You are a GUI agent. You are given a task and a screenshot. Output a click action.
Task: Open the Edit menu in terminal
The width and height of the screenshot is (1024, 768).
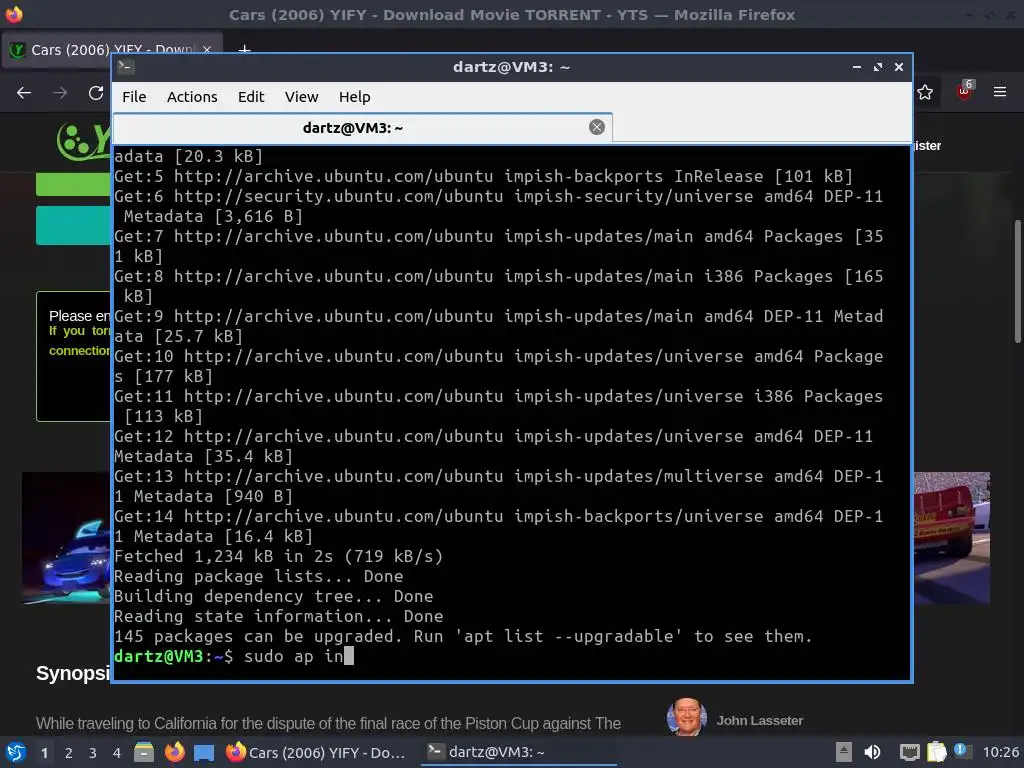point(251,97)
